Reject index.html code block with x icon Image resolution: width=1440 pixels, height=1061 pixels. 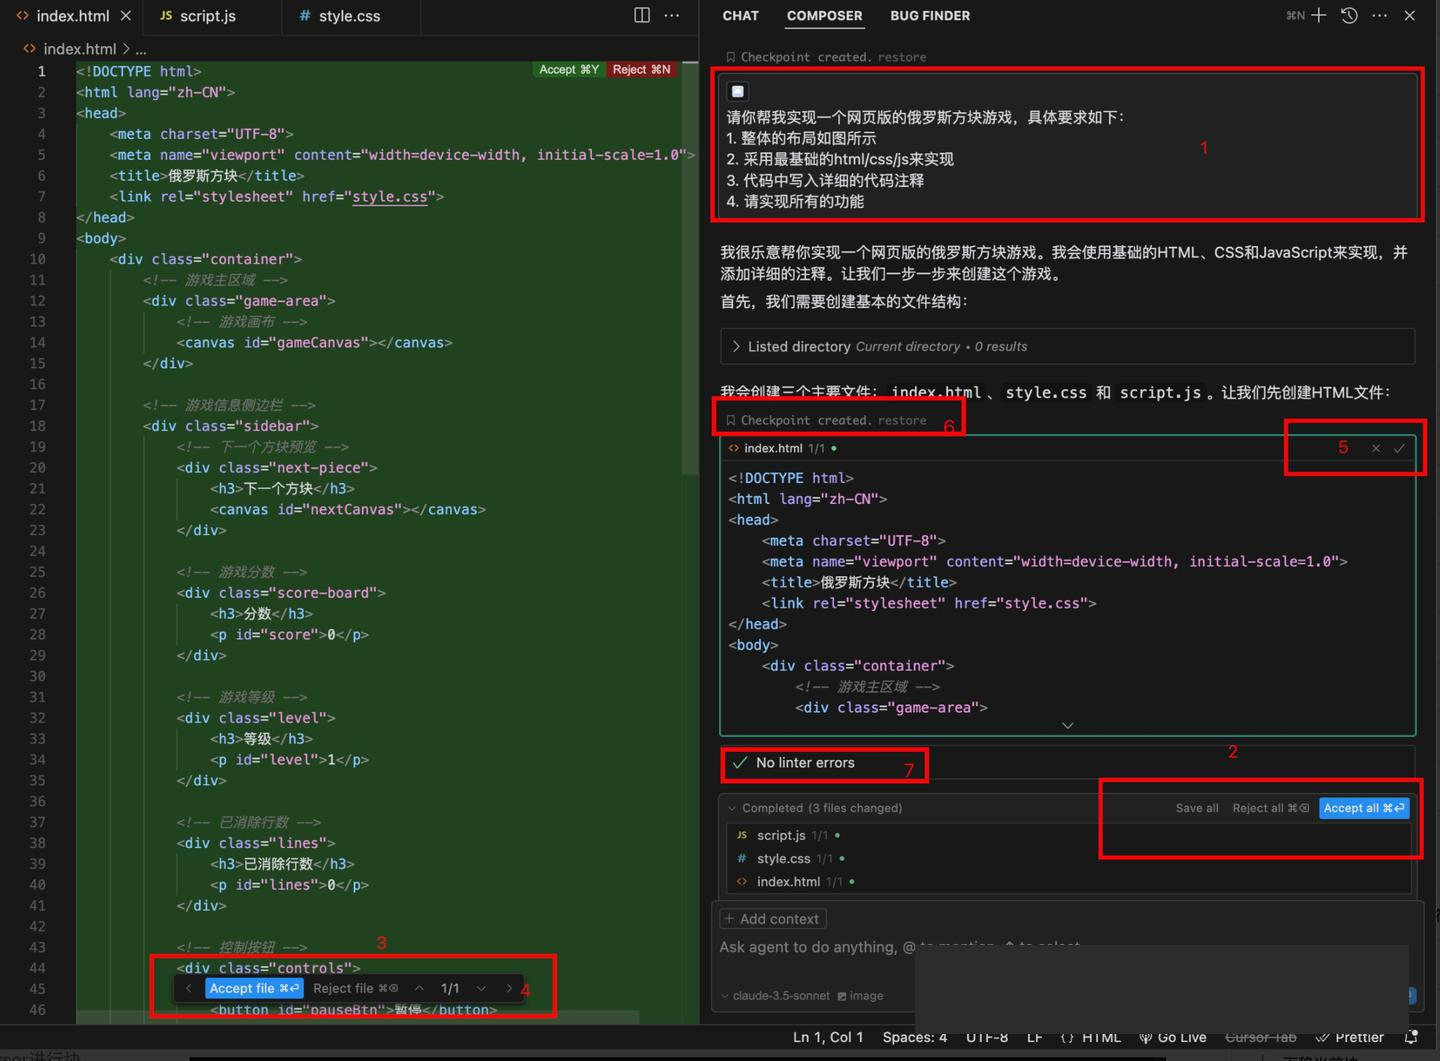(1376, 448)
